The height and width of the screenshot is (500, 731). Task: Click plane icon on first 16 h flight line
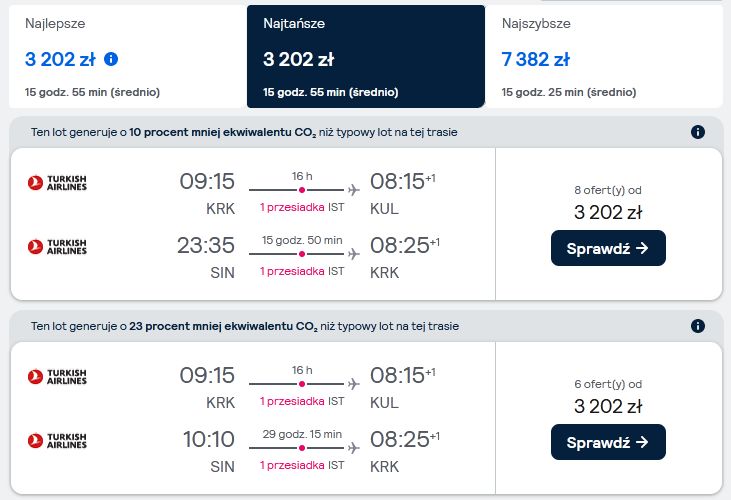(354, 190)
